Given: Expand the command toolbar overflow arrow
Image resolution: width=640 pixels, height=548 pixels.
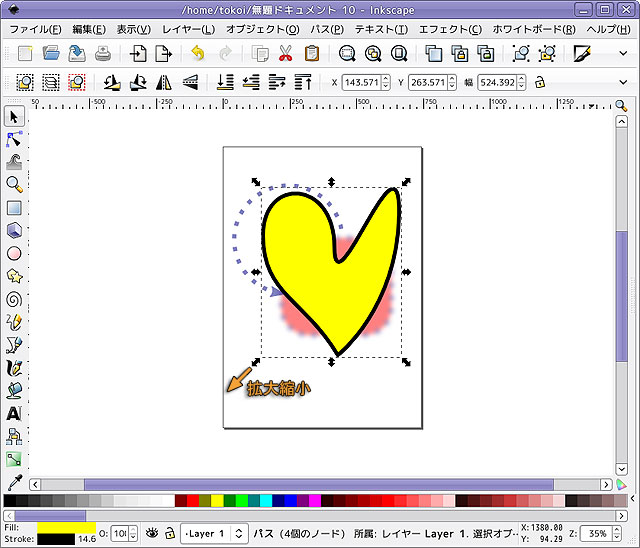Looking at the screenshot, I should click(624, 53).
